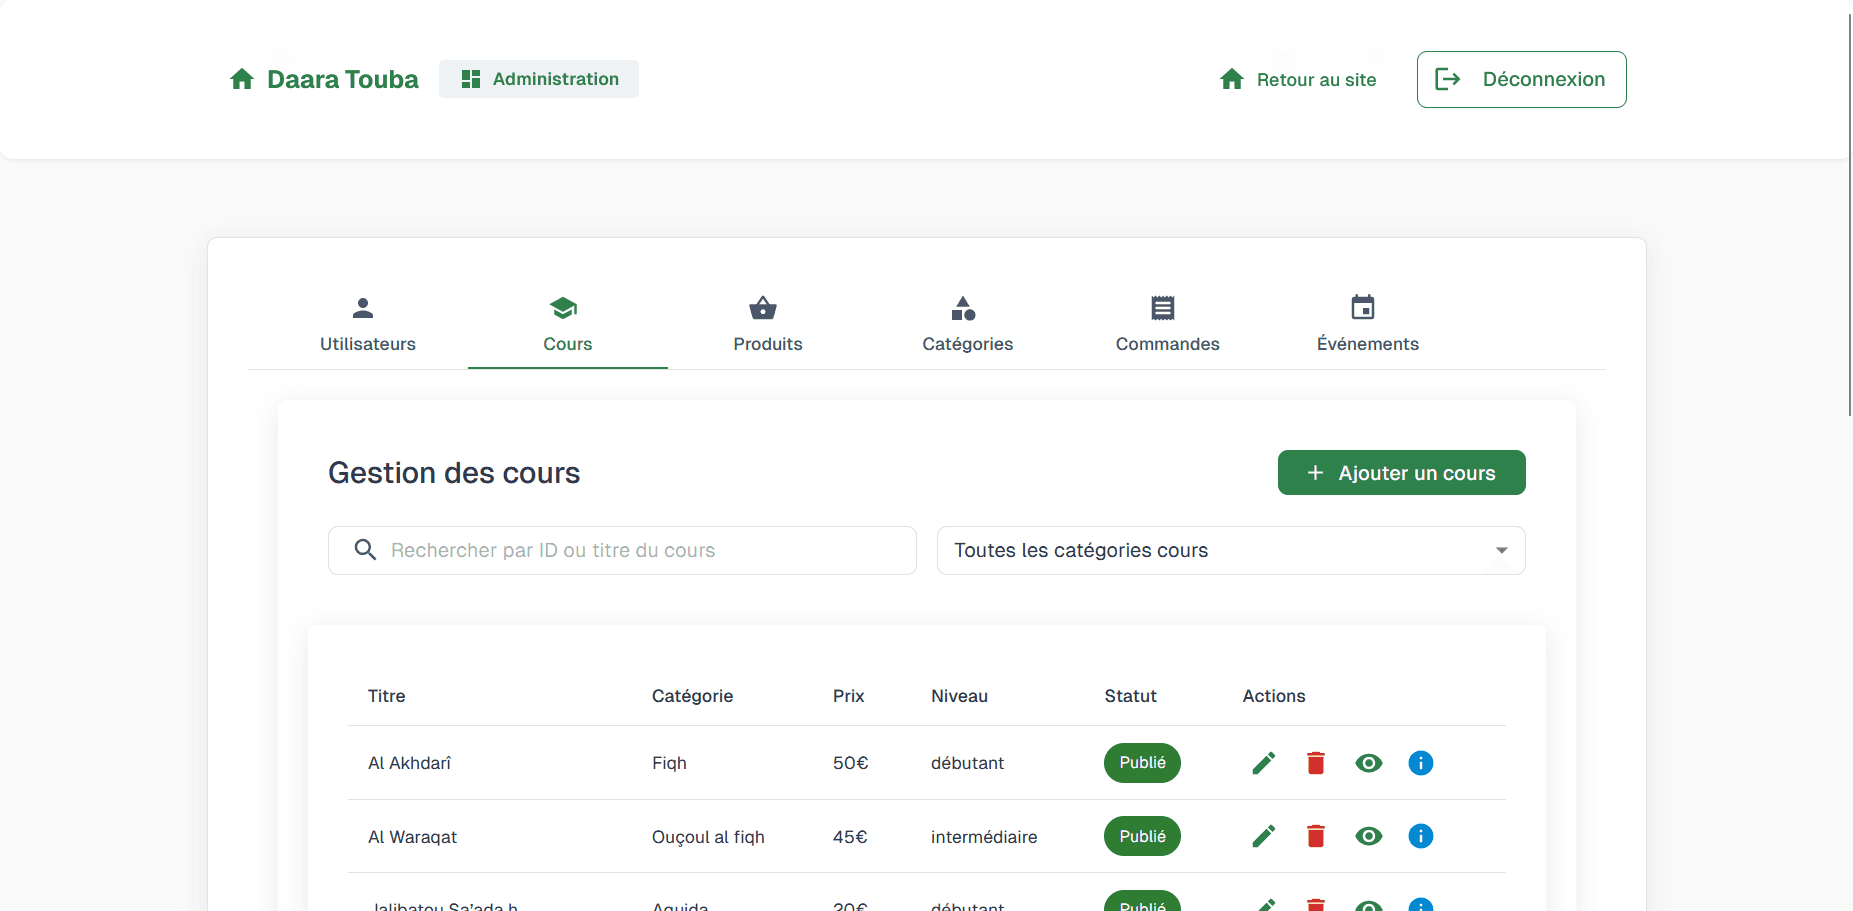
Task: Click the search magnifier icon
Action: tap(365, 550)
